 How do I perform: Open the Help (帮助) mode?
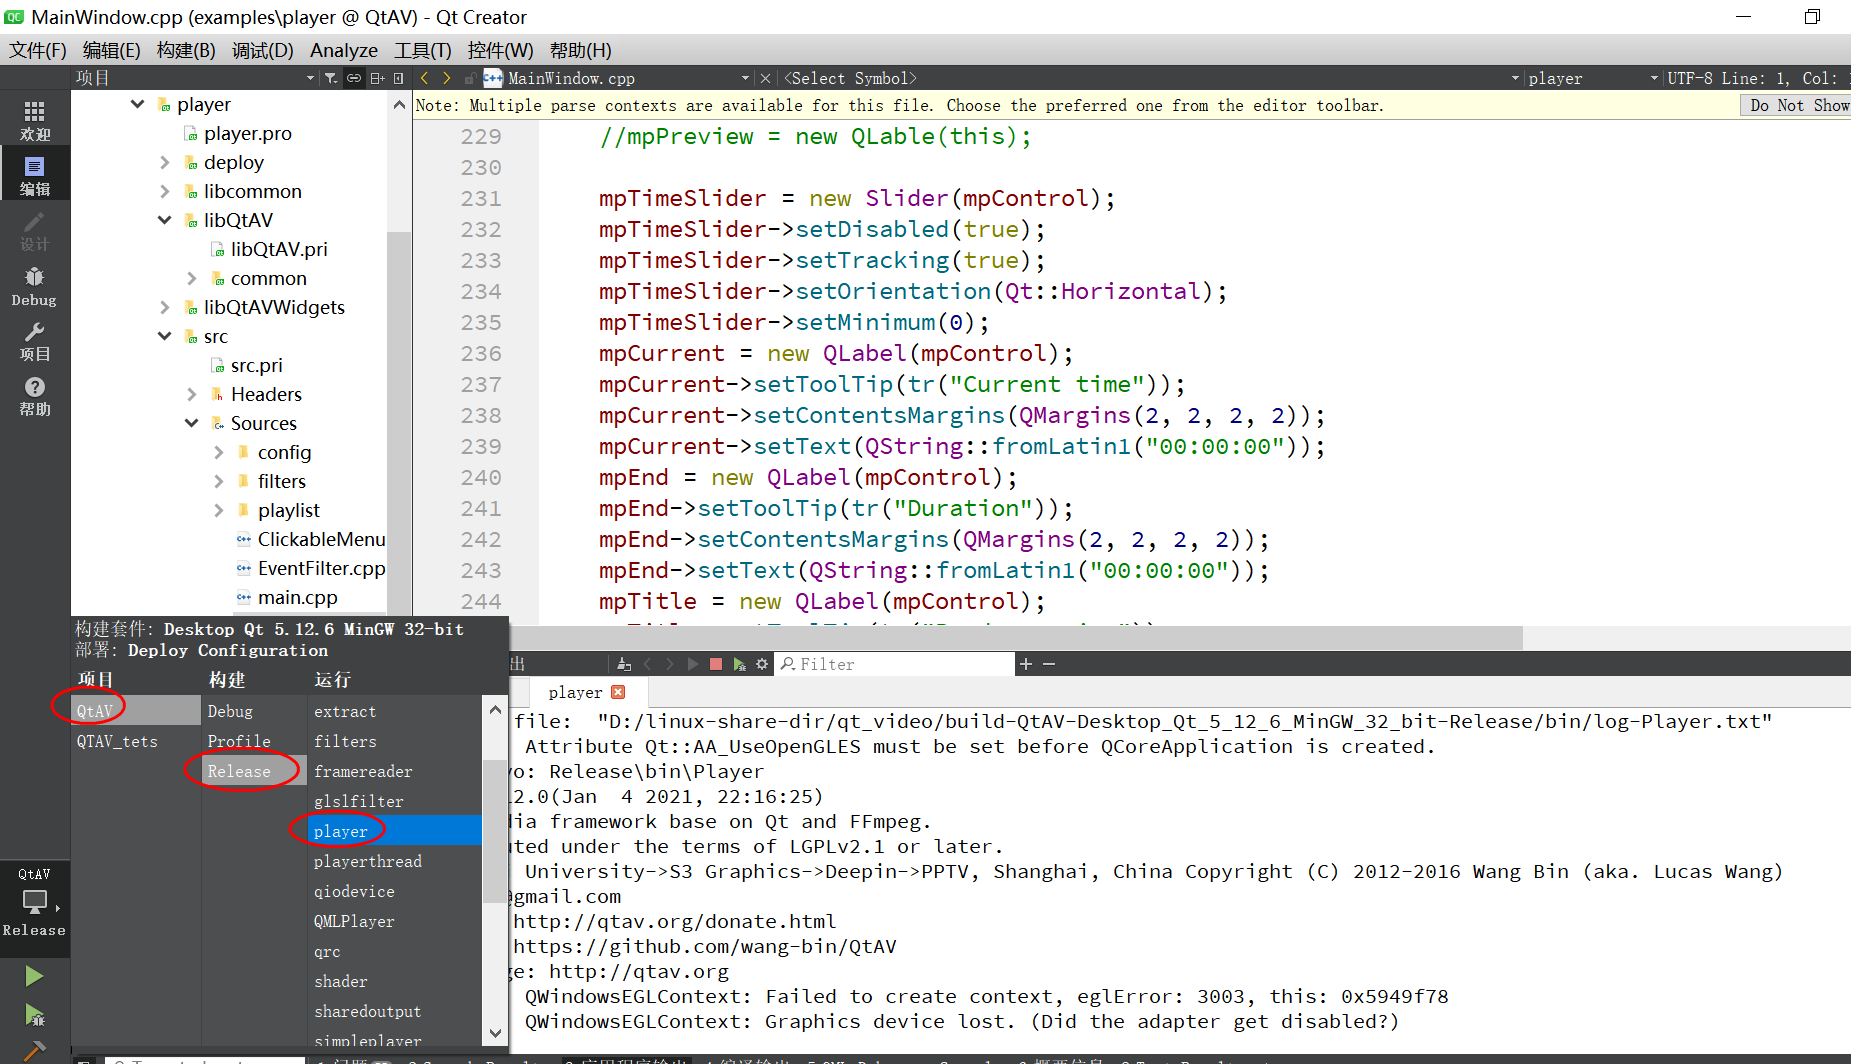tap(34, 395)
